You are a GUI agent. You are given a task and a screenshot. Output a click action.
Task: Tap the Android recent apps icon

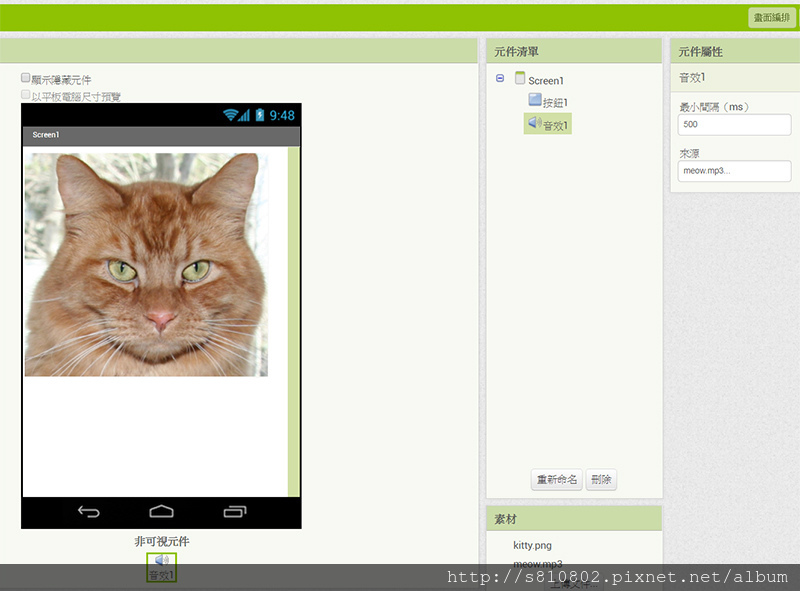[235, 511]
